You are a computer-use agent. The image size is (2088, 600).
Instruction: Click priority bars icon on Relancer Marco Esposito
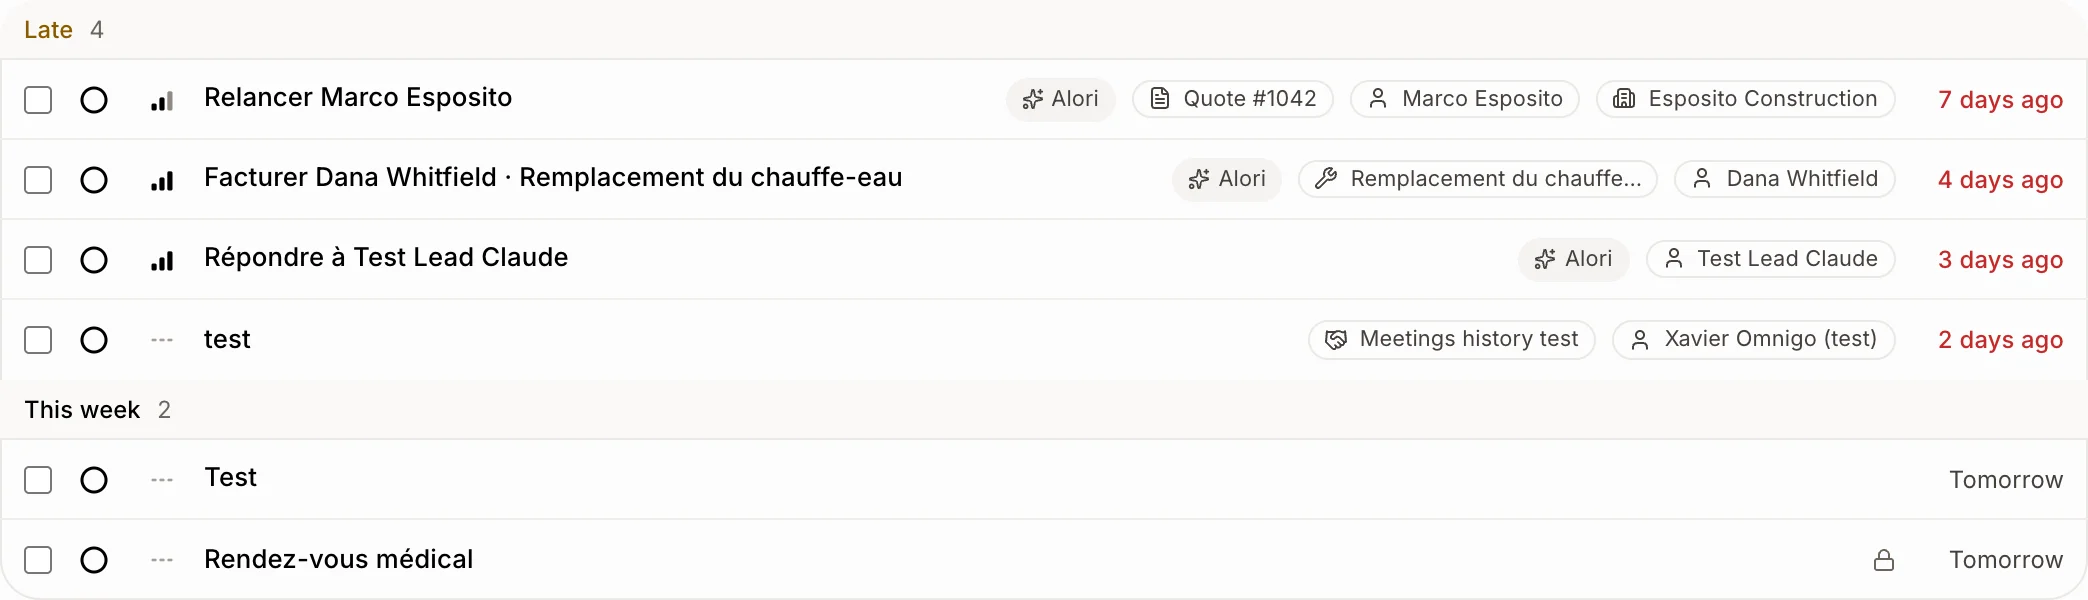(162, 101)
